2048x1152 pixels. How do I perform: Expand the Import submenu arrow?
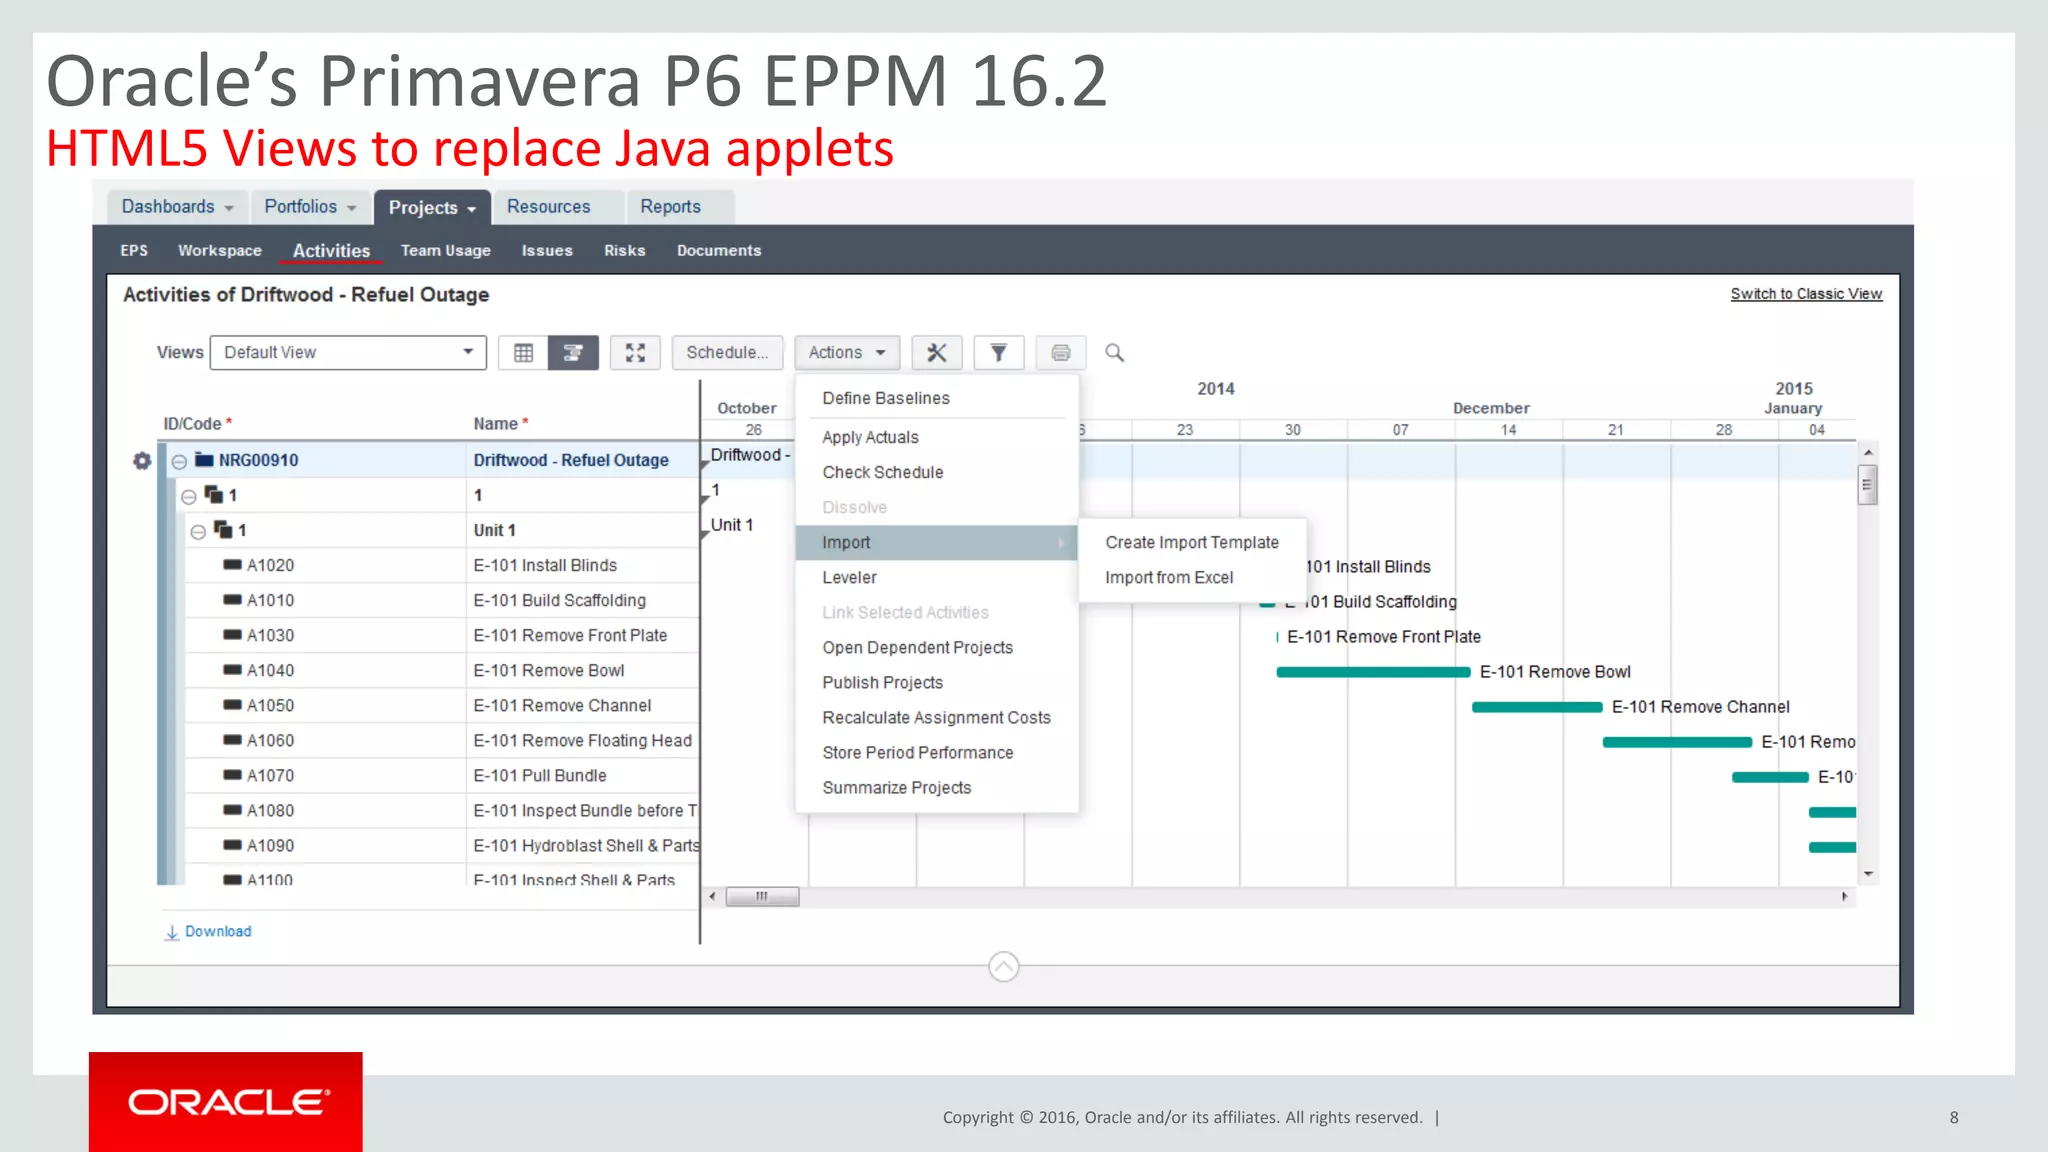[x=1061, y=543]
